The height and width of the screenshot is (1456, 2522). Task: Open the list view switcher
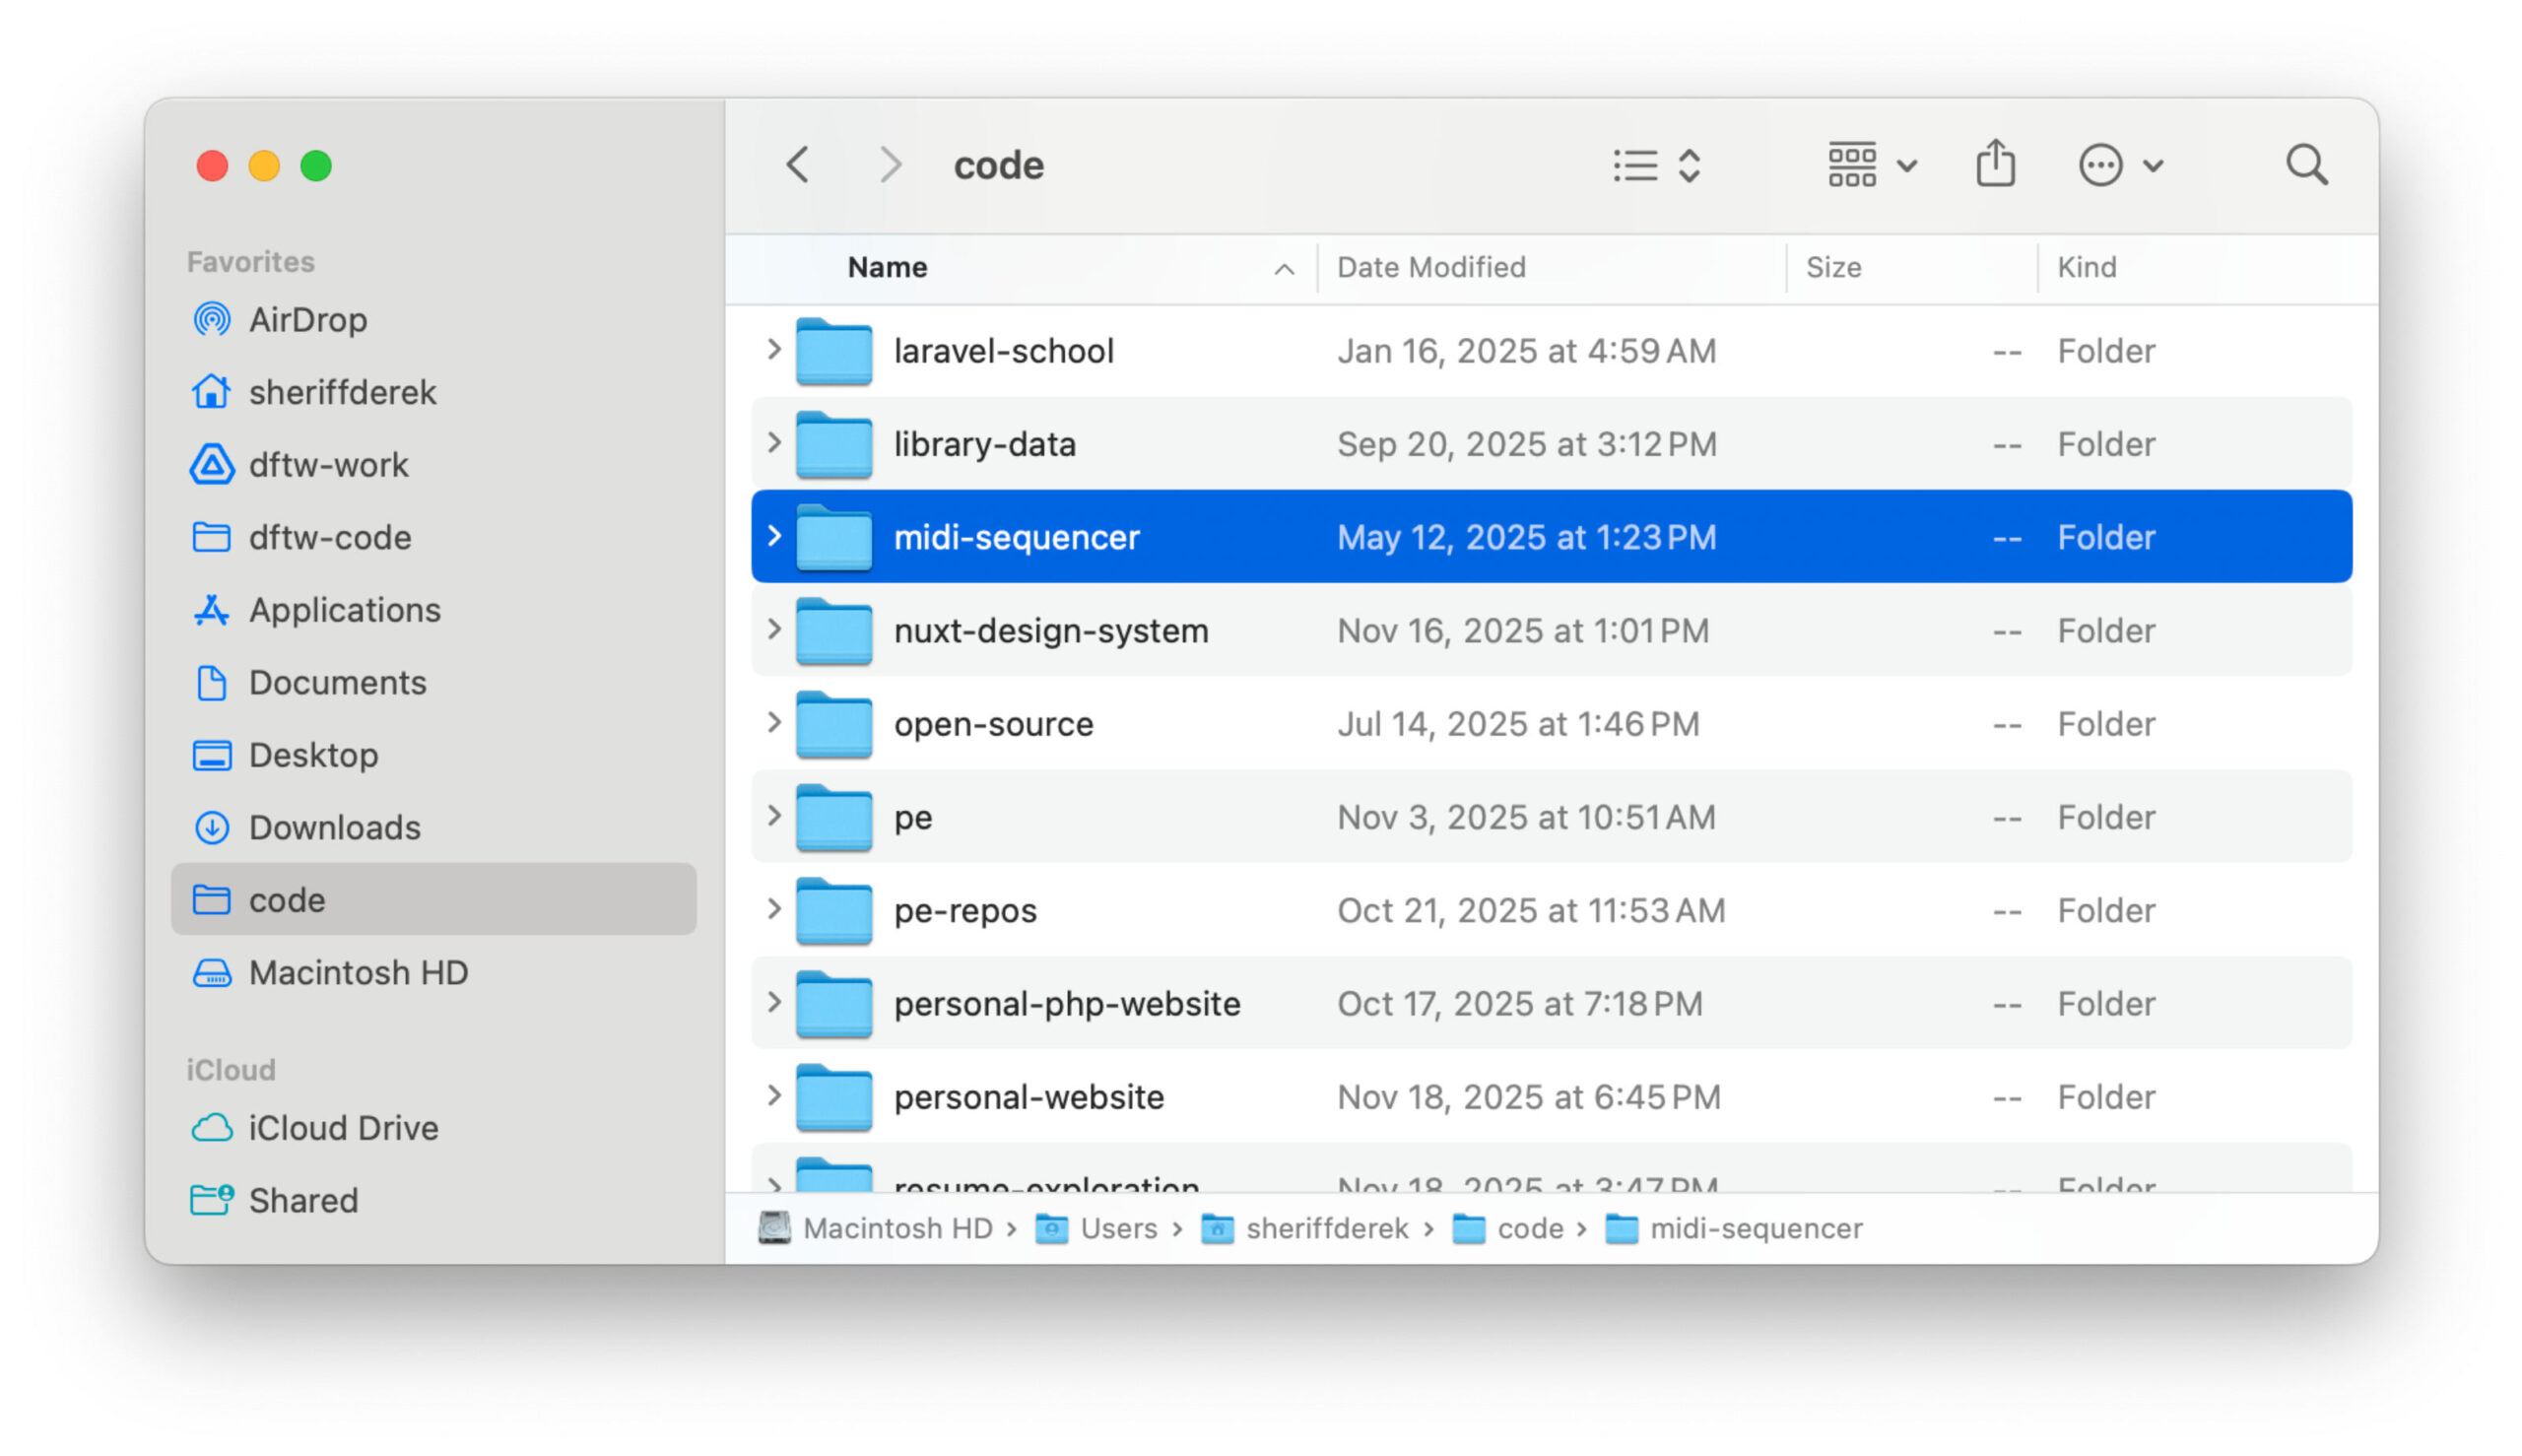click(x=1656, y=165)
